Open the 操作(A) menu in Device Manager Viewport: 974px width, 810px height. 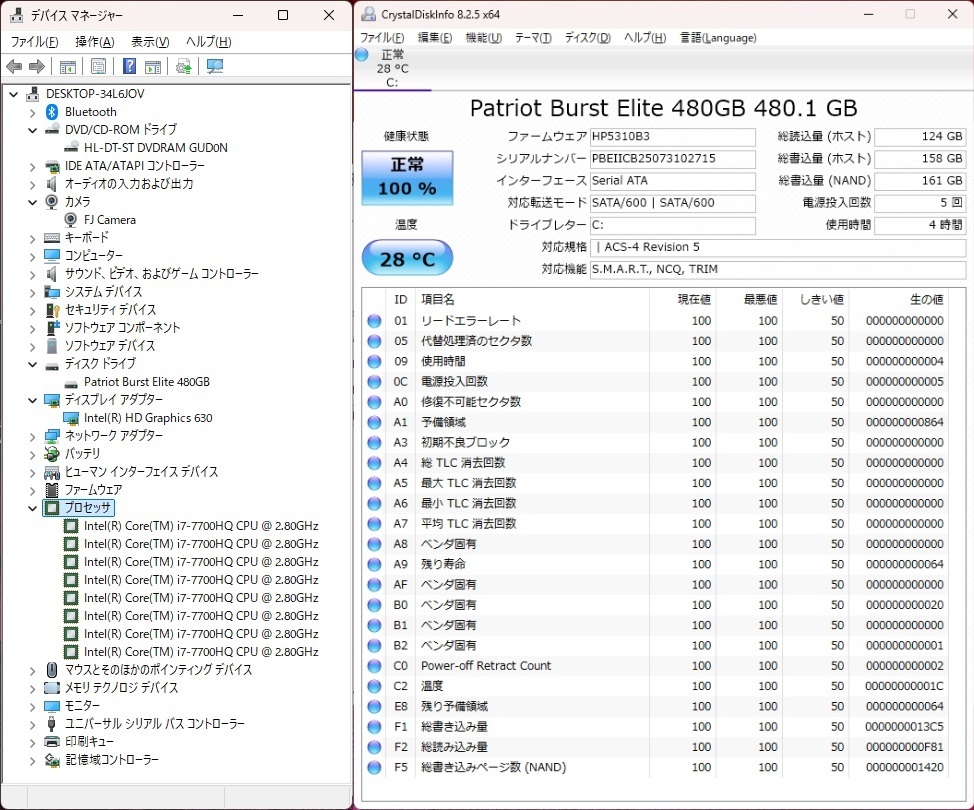94,42
